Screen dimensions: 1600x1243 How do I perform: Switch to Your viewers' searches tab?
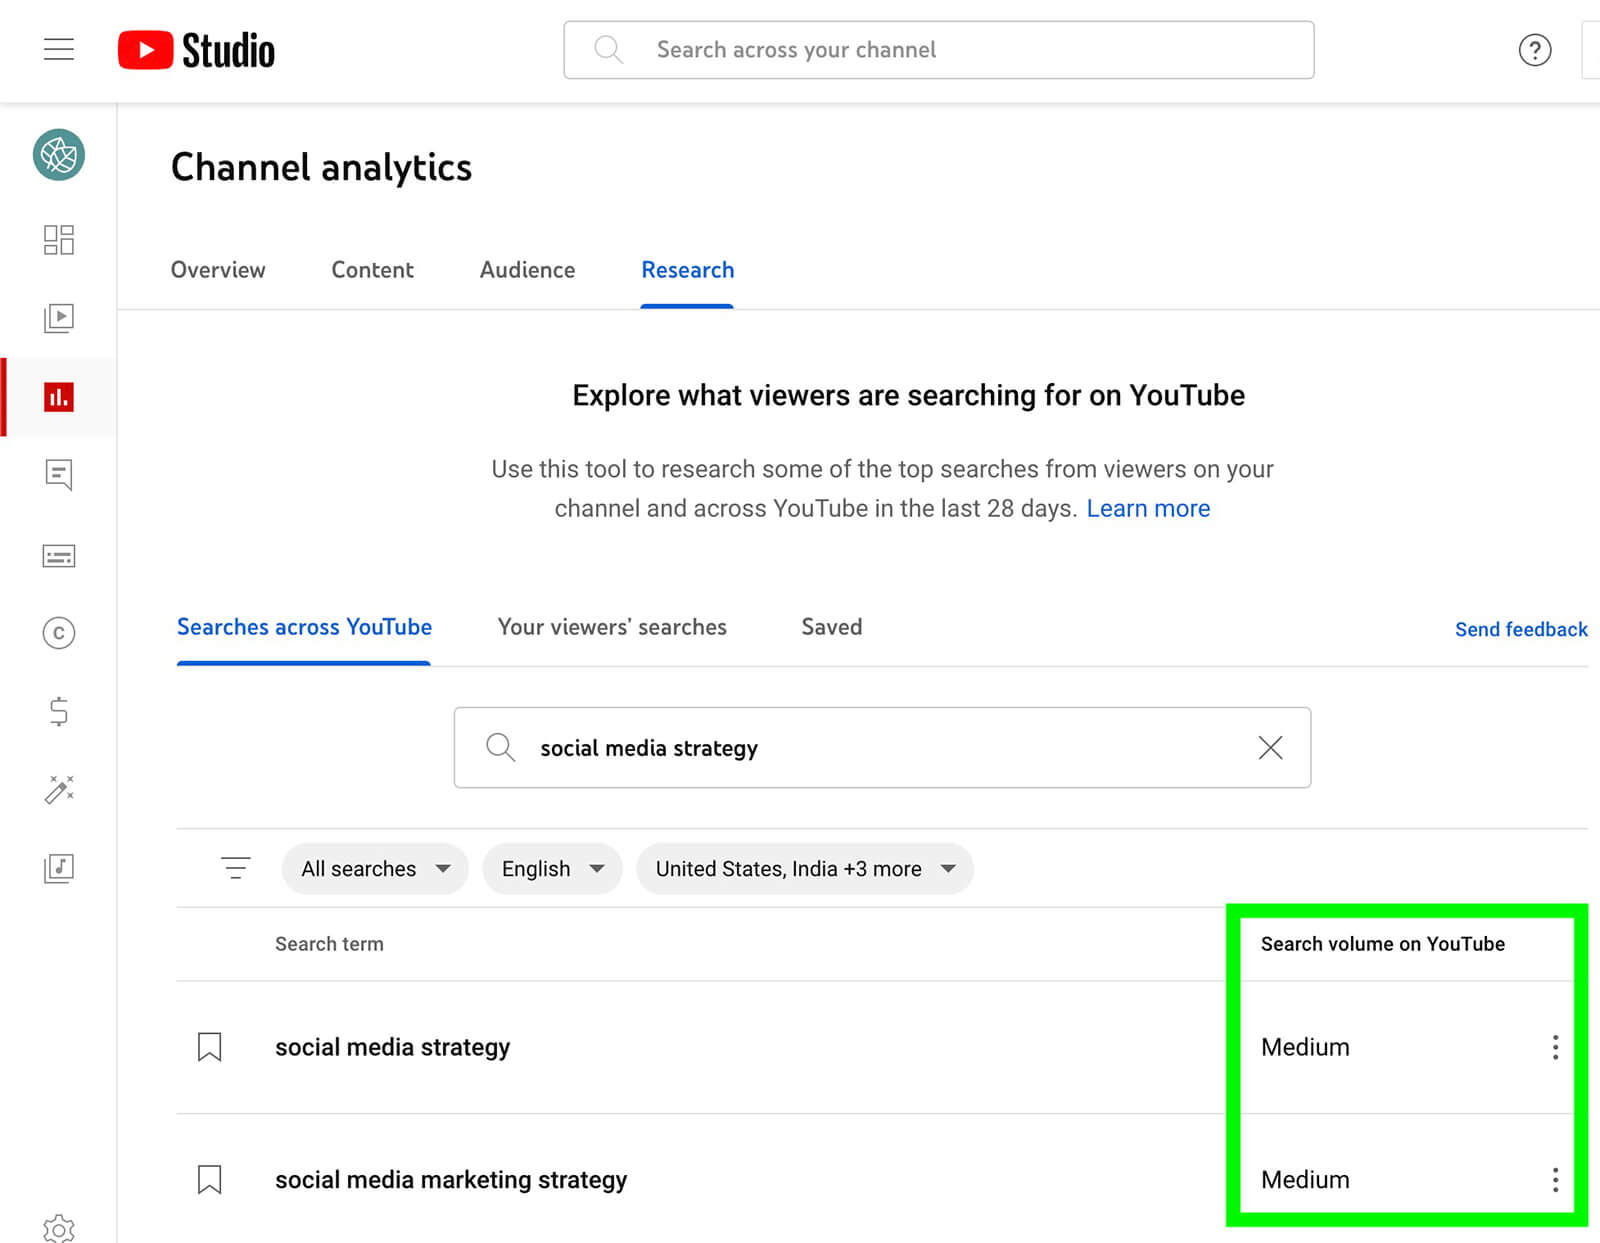[612, 627]
